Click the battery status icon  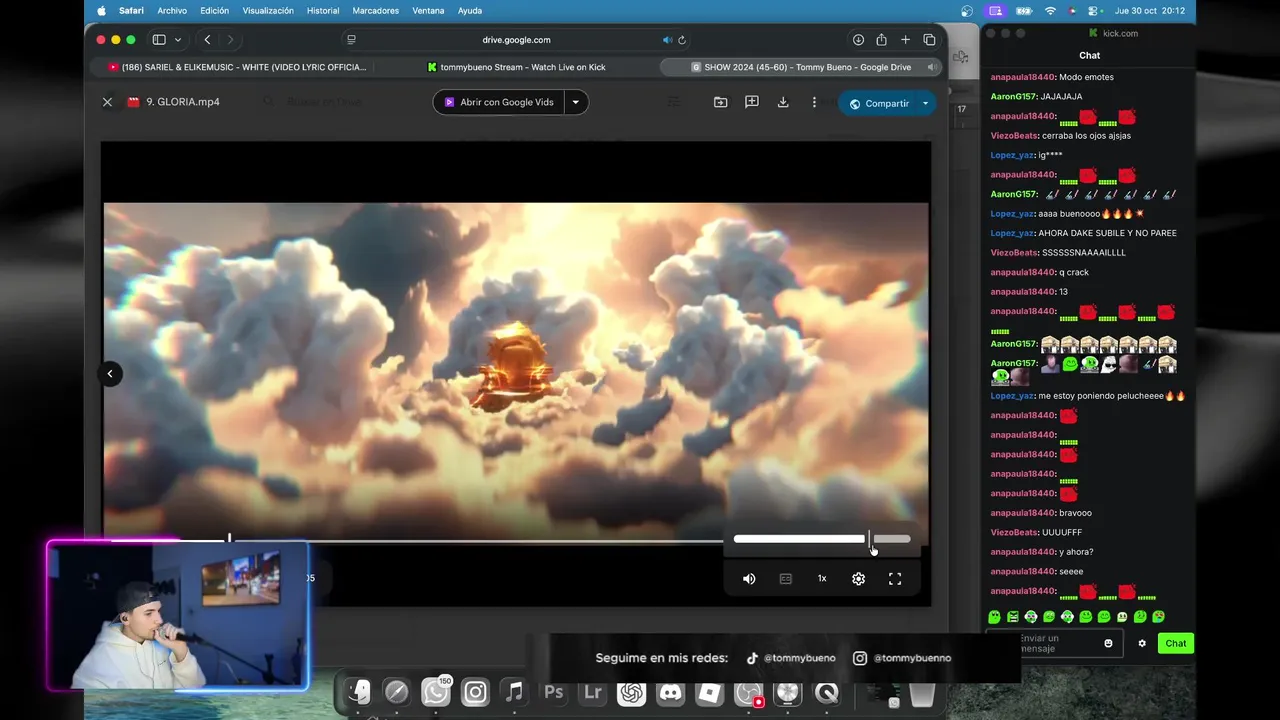(x=1024, y=11)
